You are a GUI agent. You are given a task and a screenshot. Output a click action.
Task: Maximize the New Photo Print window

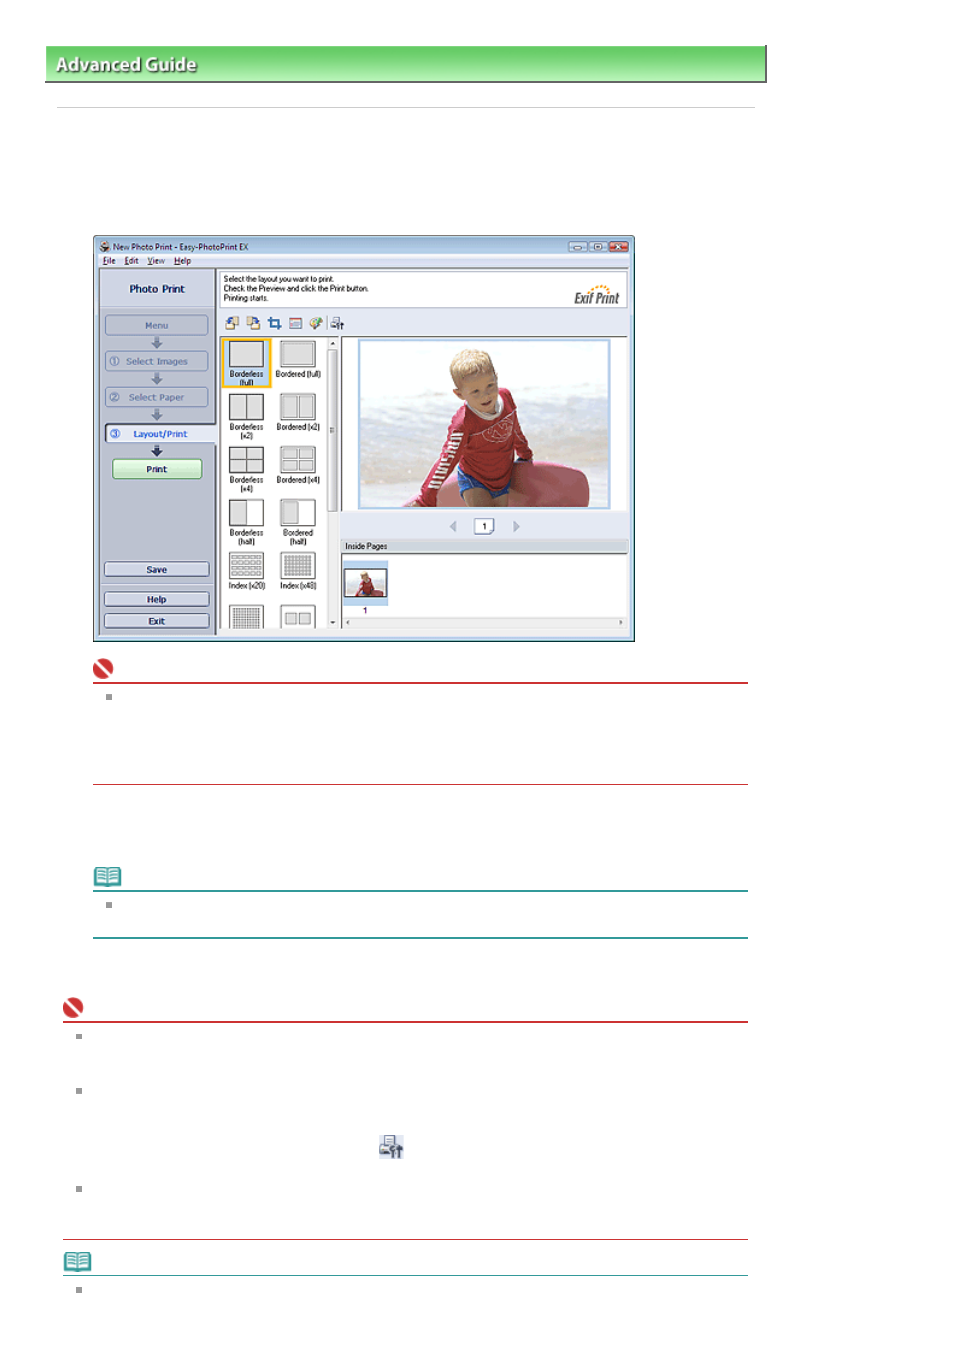tap(598, 246)
